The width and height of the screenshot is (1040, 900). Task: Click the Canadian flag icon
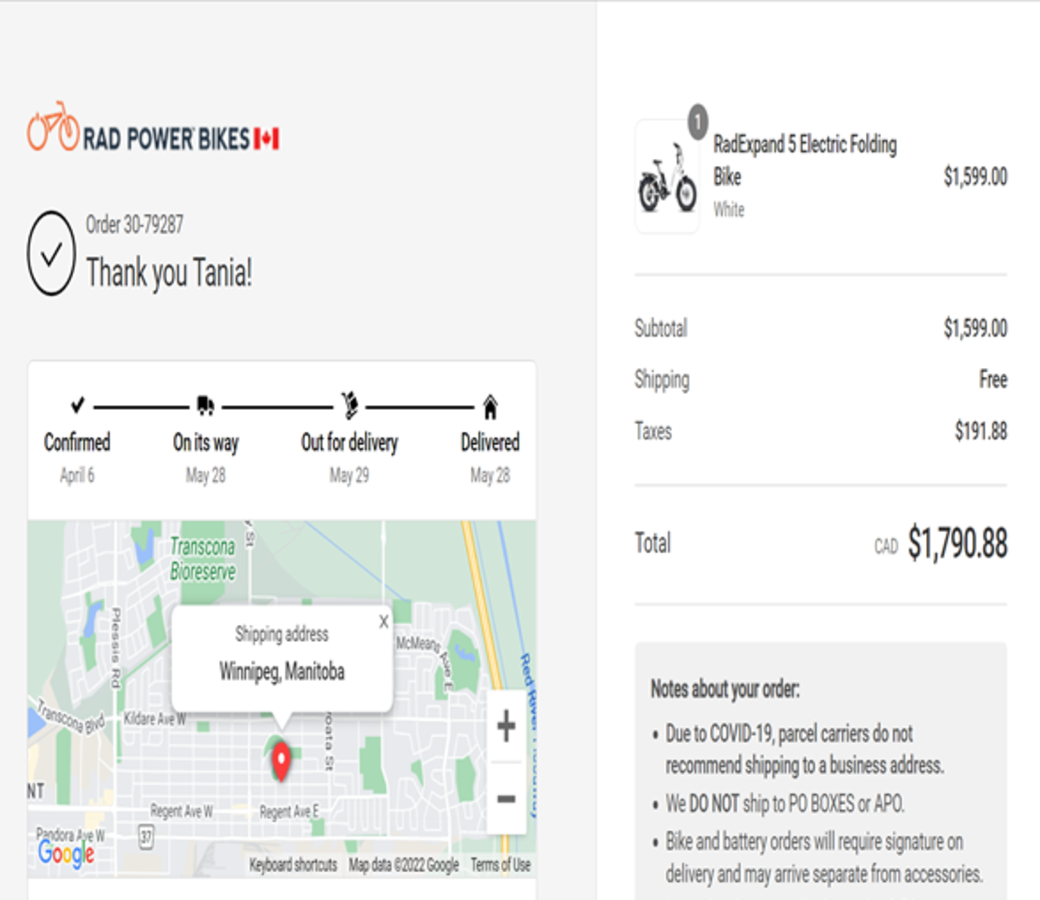point(266,139)
